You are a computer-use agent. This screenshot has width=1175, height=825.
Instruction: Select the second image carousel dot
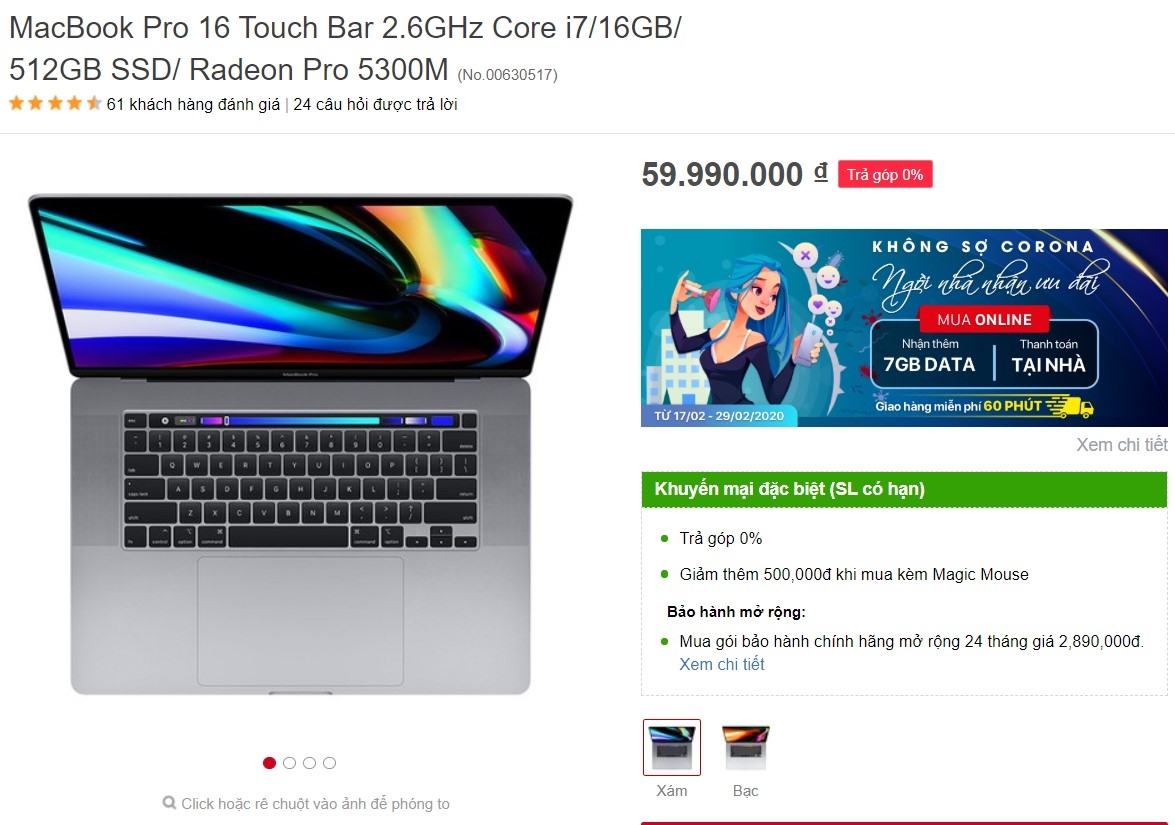(x=289, y=763)
